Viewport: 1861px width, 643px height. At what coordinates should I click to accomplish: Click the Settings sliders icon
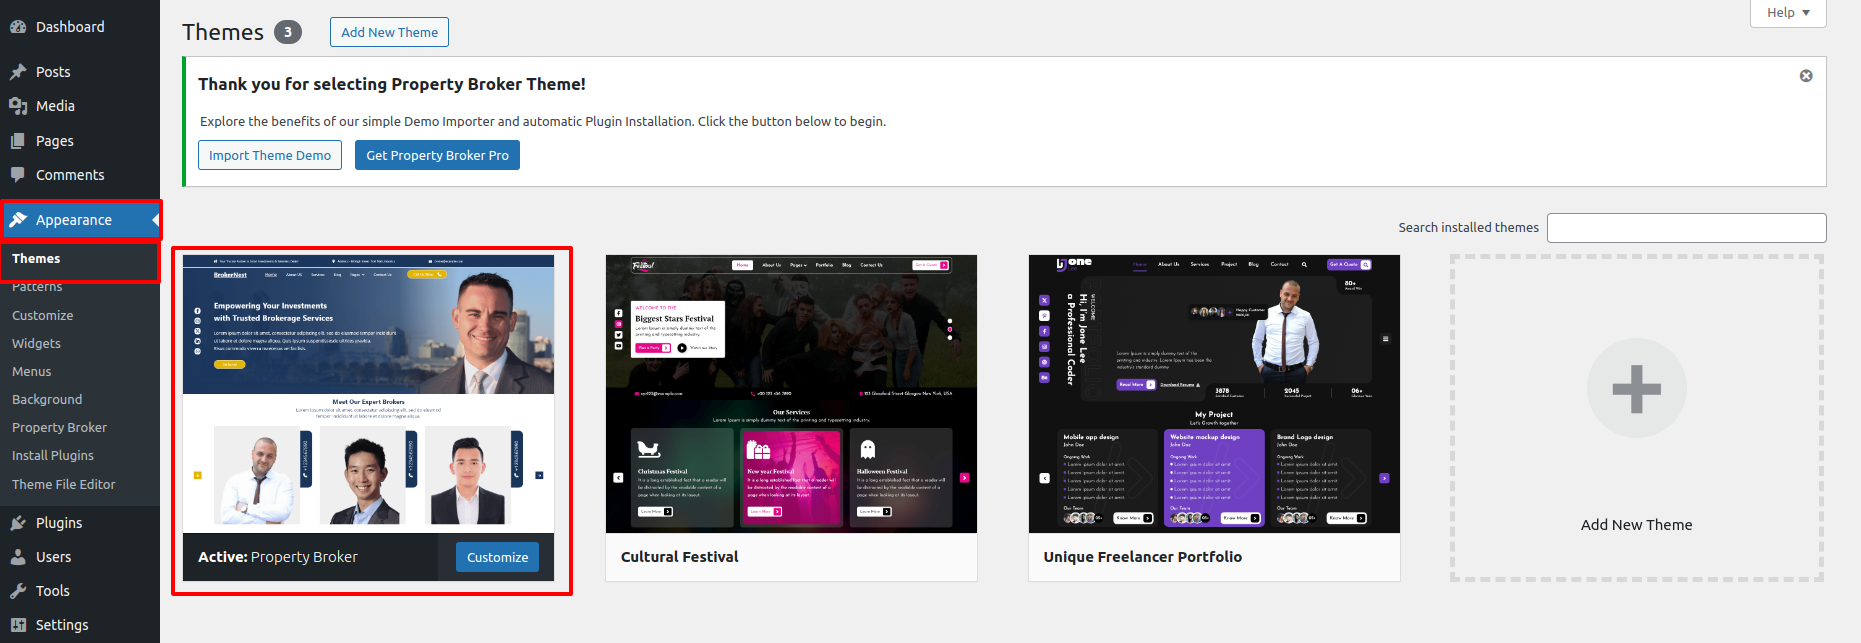(x=18, y=625)
